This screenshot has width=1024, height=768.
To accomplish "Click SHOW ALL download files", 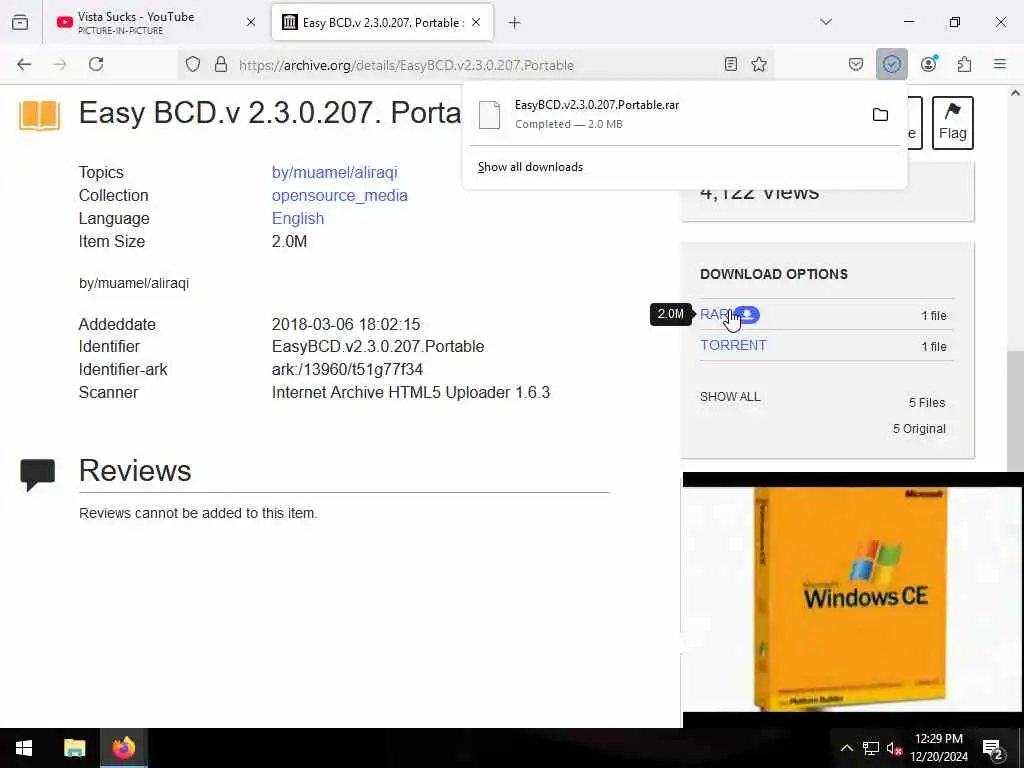I will point(730,396).
